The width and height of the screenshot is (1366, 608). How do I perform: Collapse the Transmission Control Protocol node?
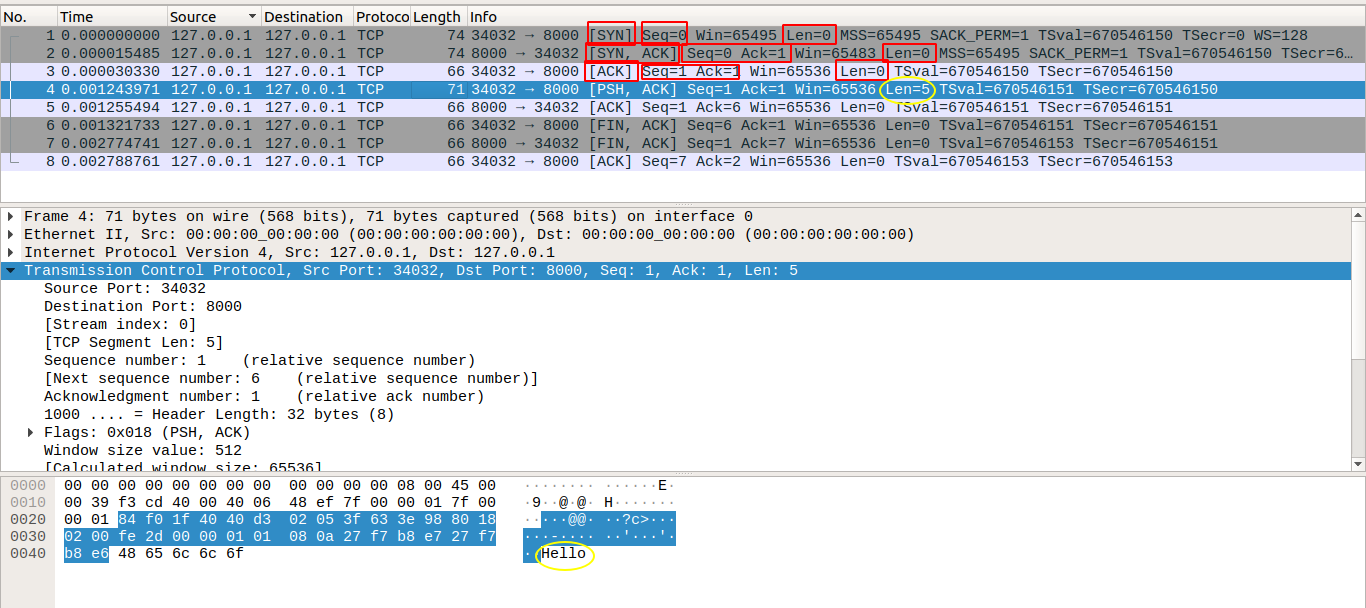[x=11, y=270]
